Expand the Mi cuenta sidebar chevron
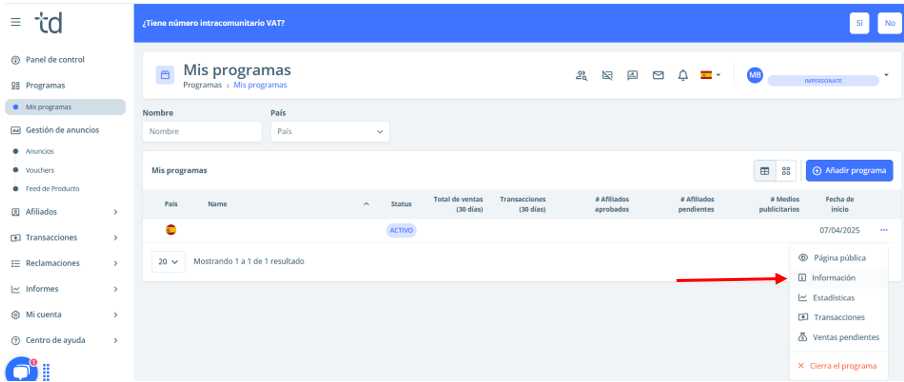904x382 pixels. pyautogui.click(x=115, y=315)
